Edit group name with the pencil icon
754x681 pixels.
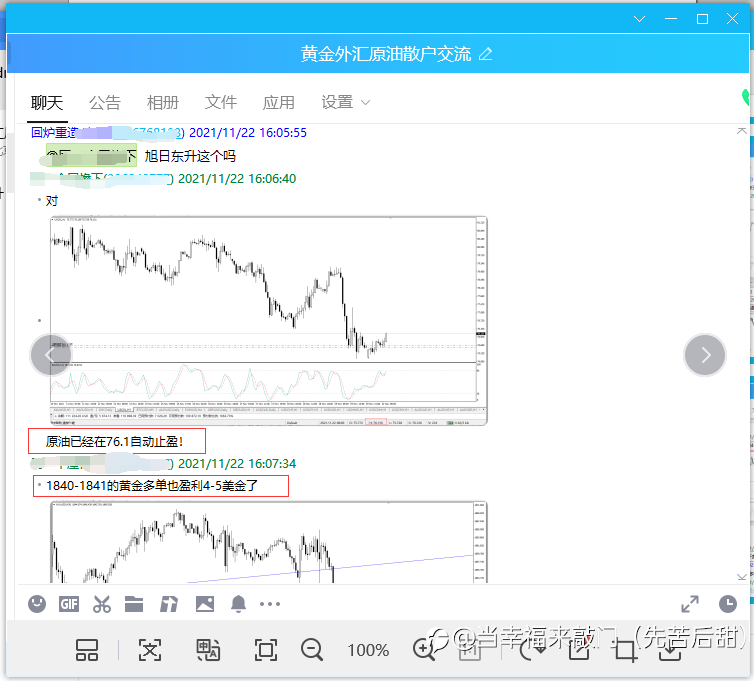[x=486, y=54]
